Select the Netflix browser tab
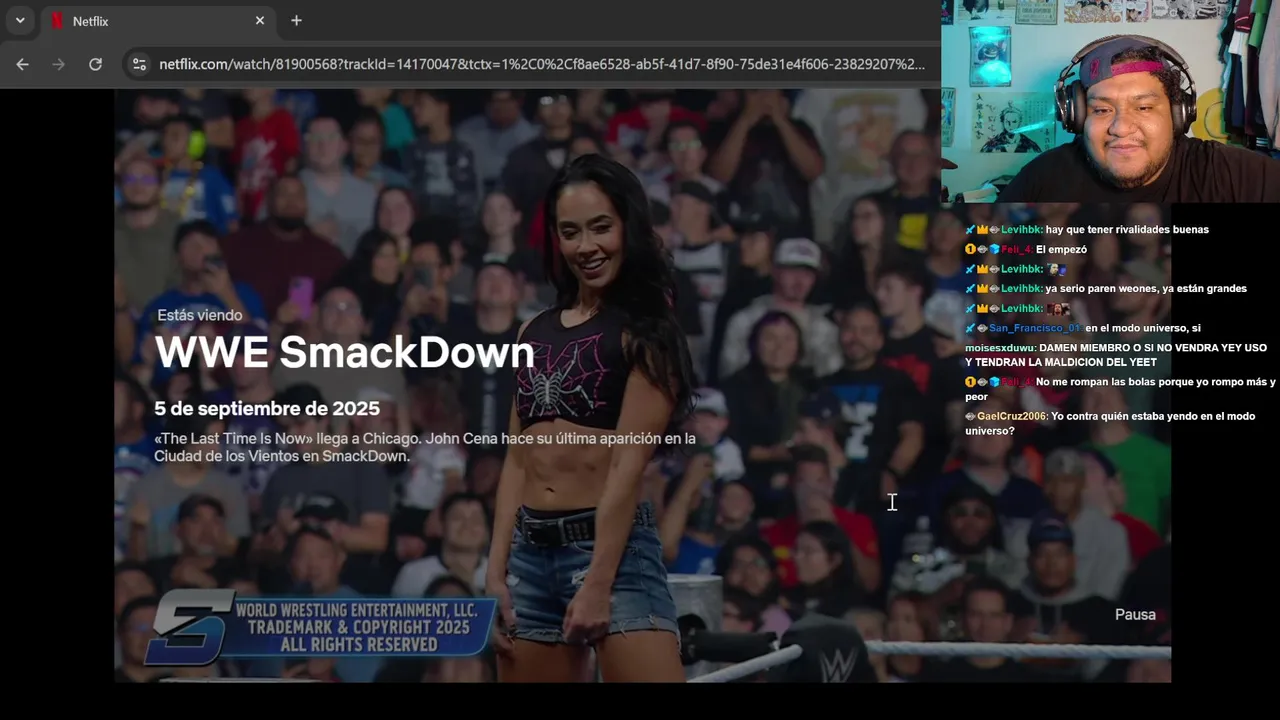The image size is (1280, 720). 158,21
